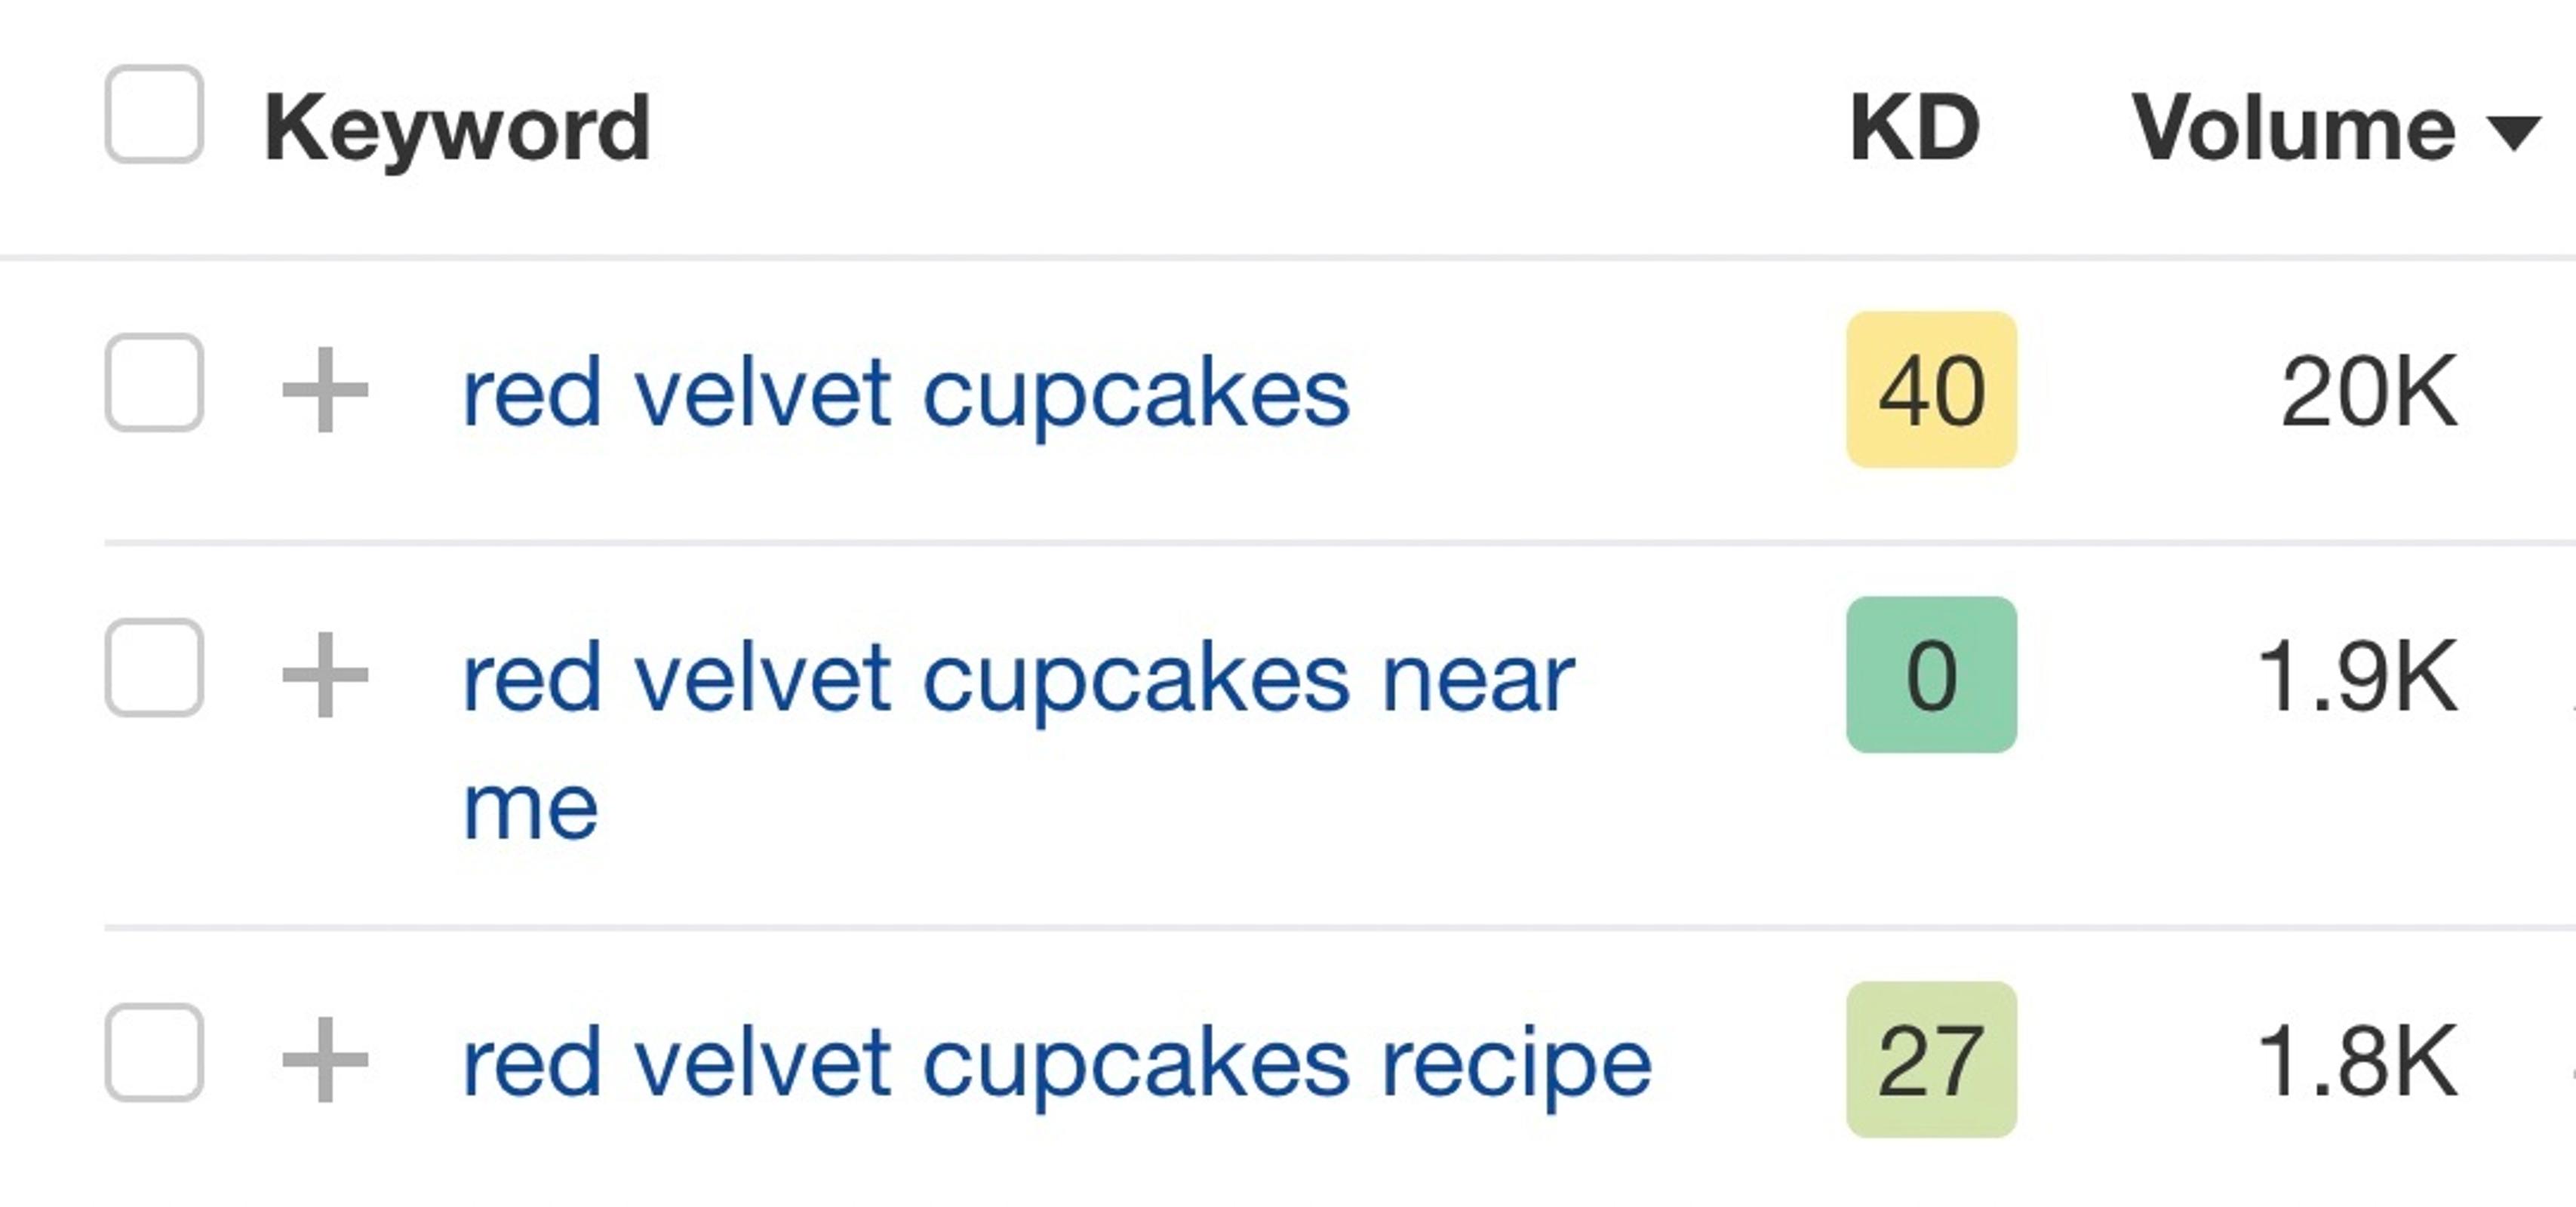Click the 1.8K volume value

pyautogui.click(x=2356, y=1062)
